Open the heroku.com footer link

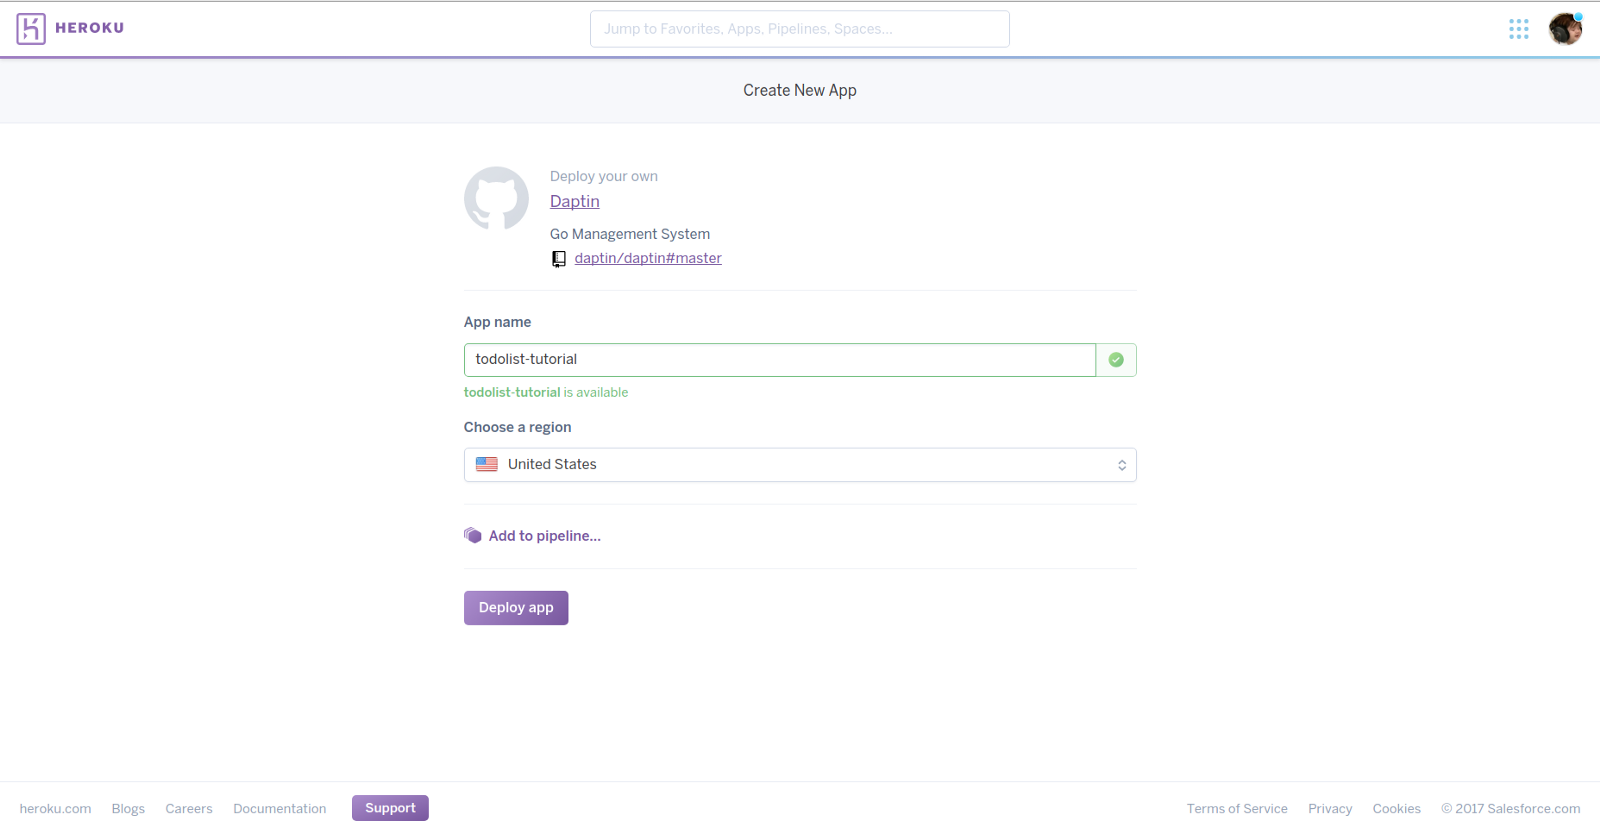tap(55, 809)
